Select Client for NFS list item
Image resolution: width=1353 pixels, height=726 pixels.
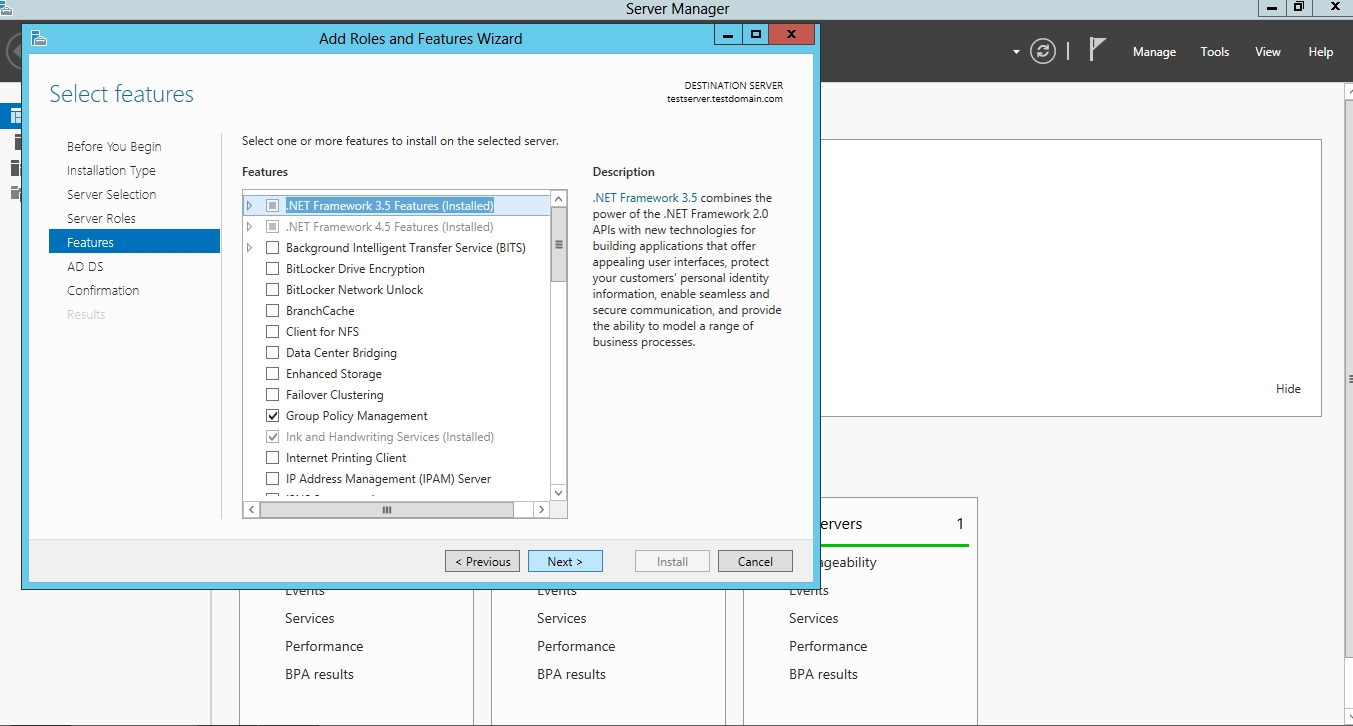(x=321, y=332)
